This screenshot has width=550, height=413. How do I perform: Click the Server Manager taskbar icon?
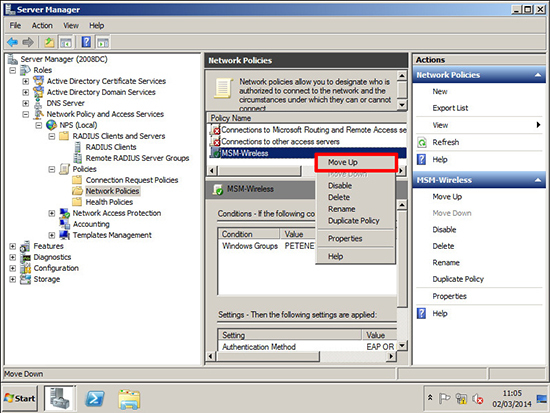(x=60, y=399)
